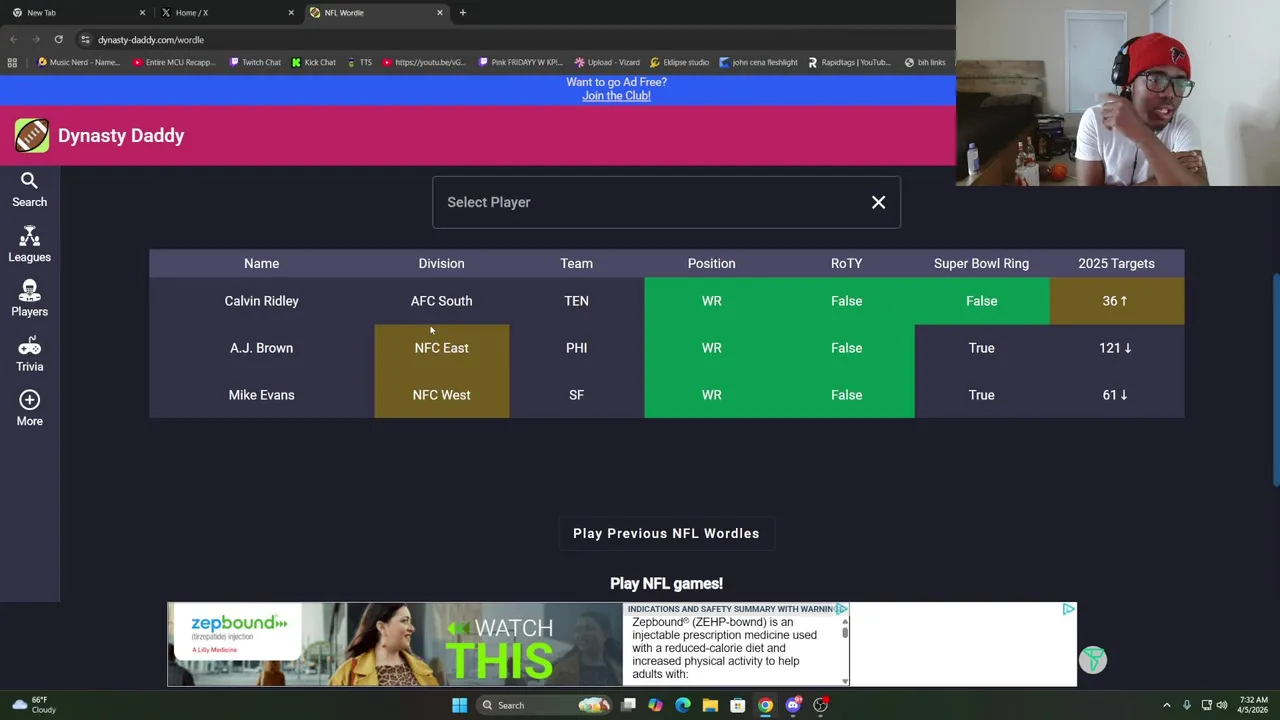
Task: Open the Chrome apps grid icon
Action: (12, 62)
